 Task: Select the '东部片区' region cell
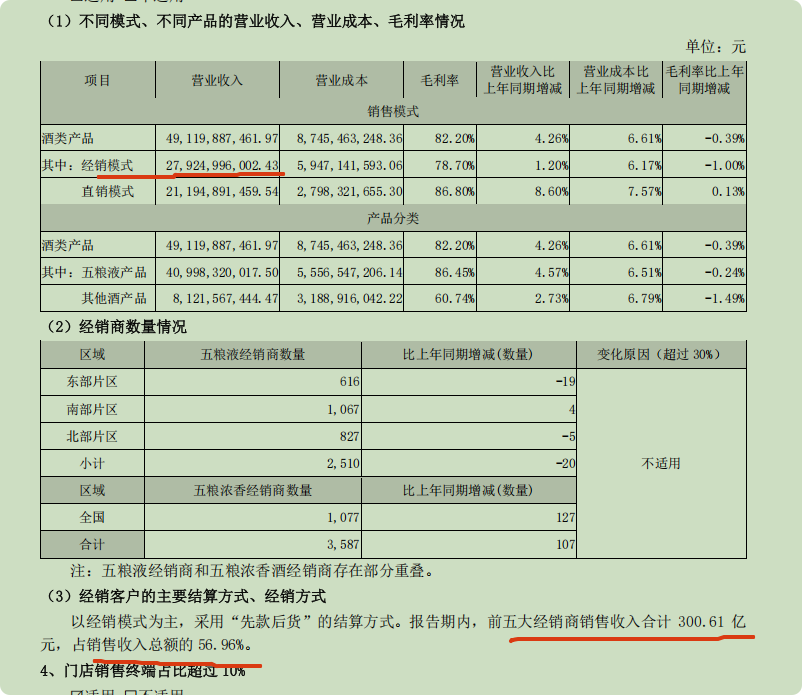pyautogui.click(x=92, y=382)
